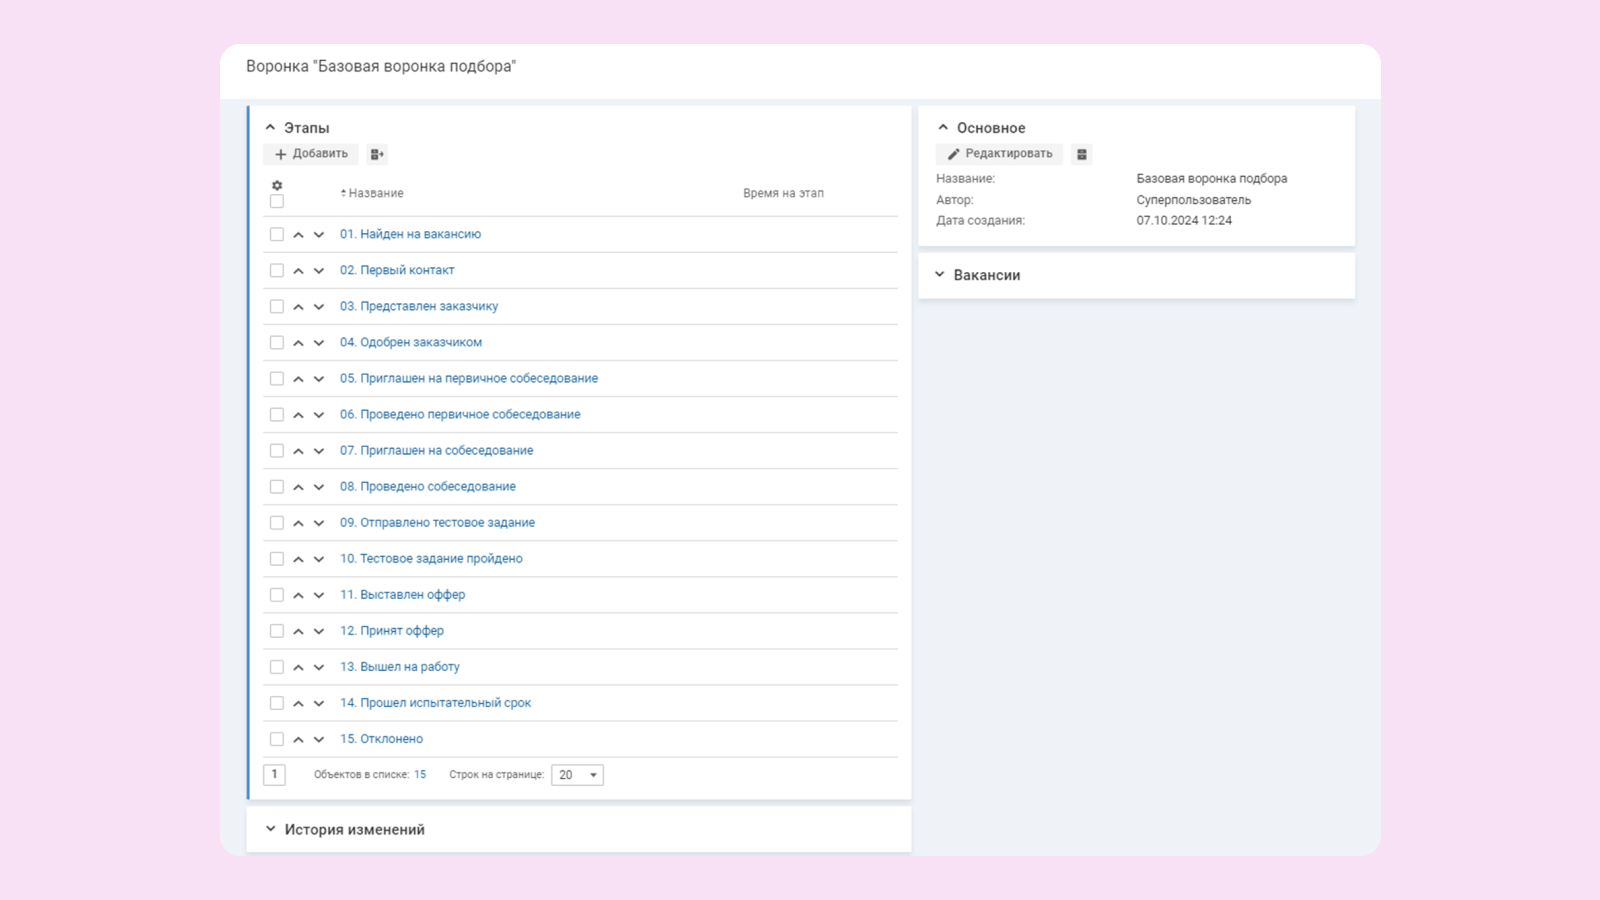Move stage 02. Первый контакт up
Image resolution: width=1600 pixels, height=900 pixels.
pos(298,271)
